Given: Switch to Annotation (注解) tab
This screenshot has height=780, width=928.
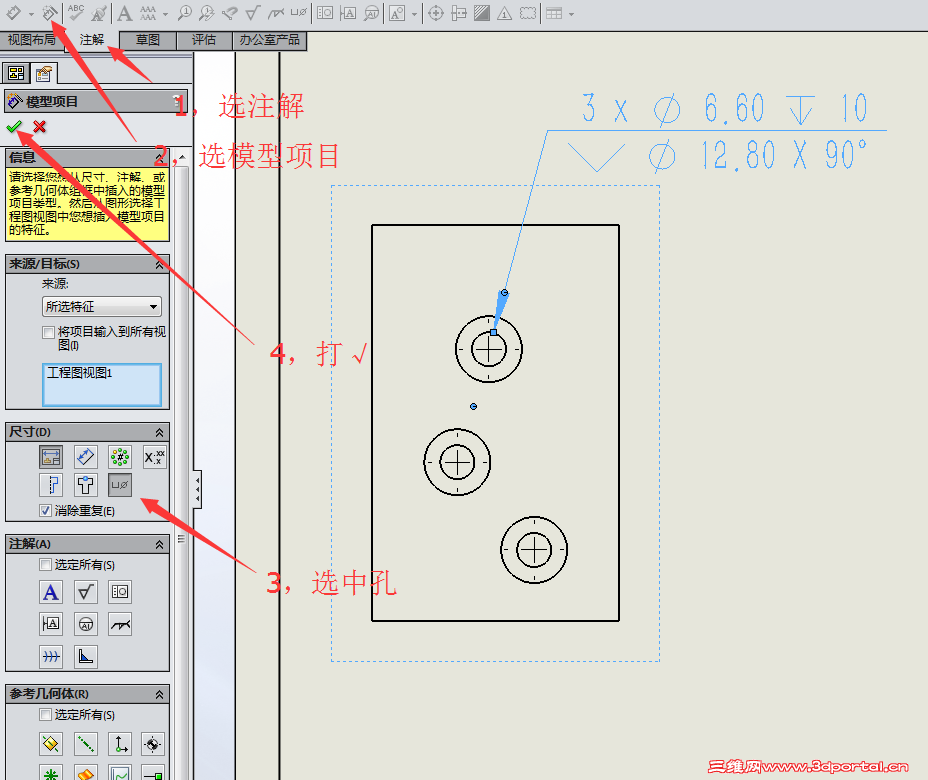Looking at the screenshot, I should pos(92,40).
